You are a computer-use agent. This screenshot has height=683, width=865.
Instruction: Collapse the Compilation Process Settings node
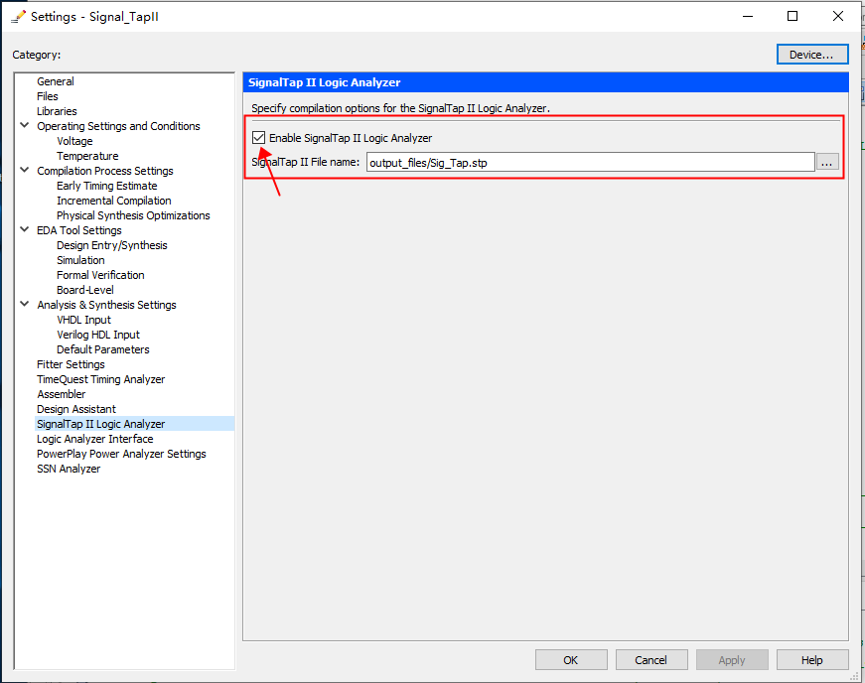(24, 171)
